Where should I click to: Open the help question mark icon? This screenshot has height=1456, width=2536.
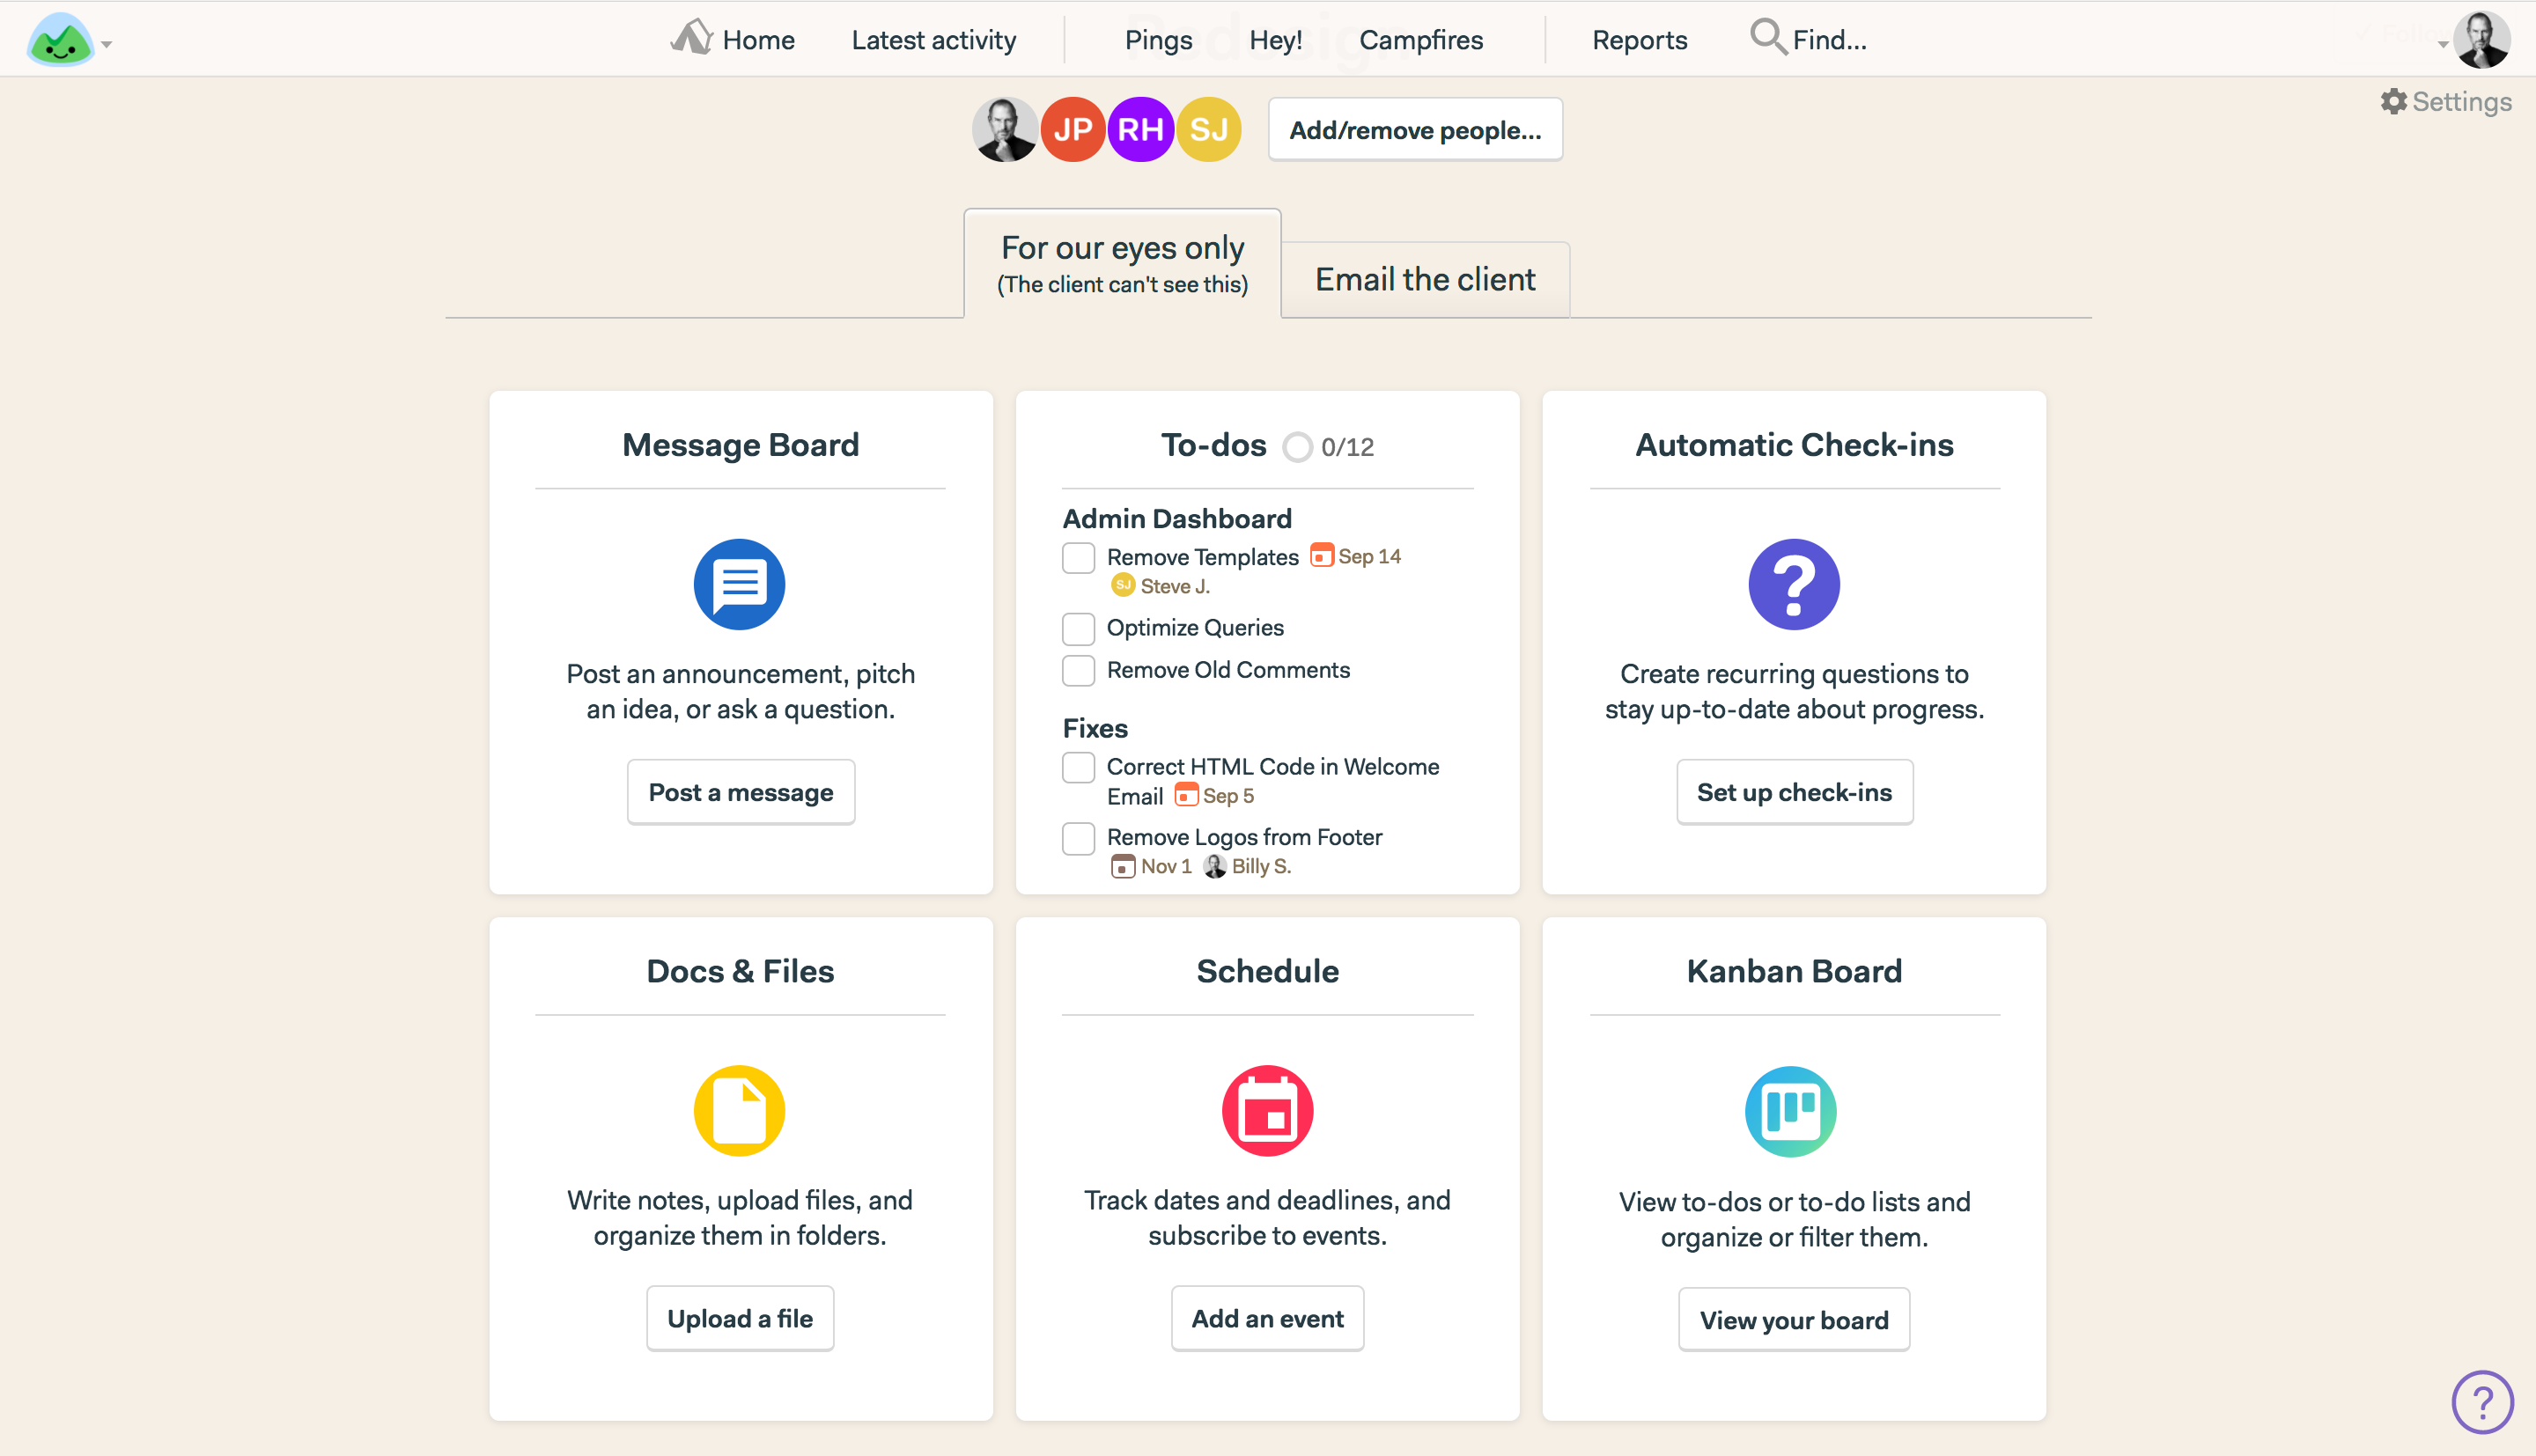(2482, 1402)
